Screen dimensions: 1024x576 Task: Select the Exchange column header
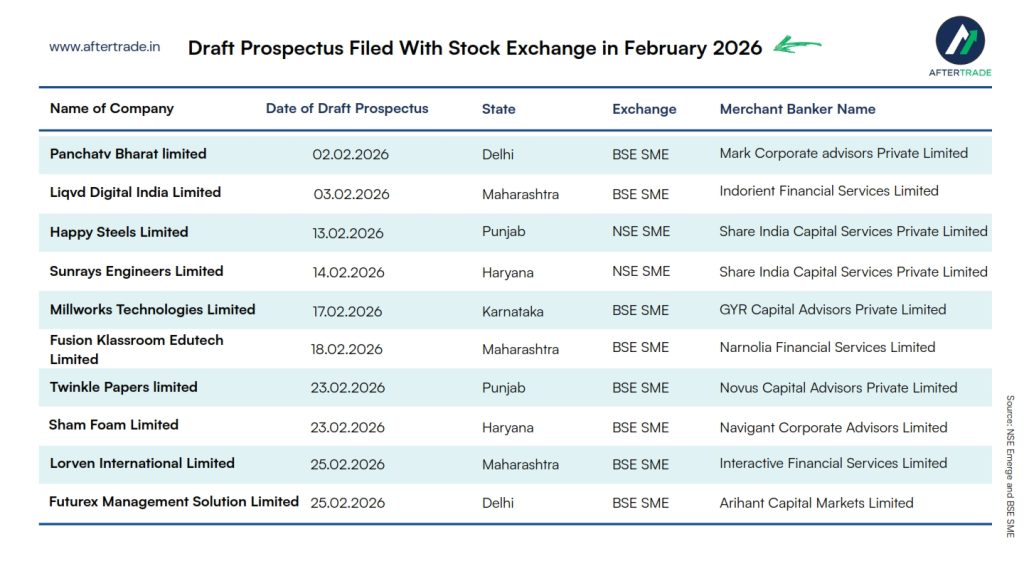coord(644,110)
